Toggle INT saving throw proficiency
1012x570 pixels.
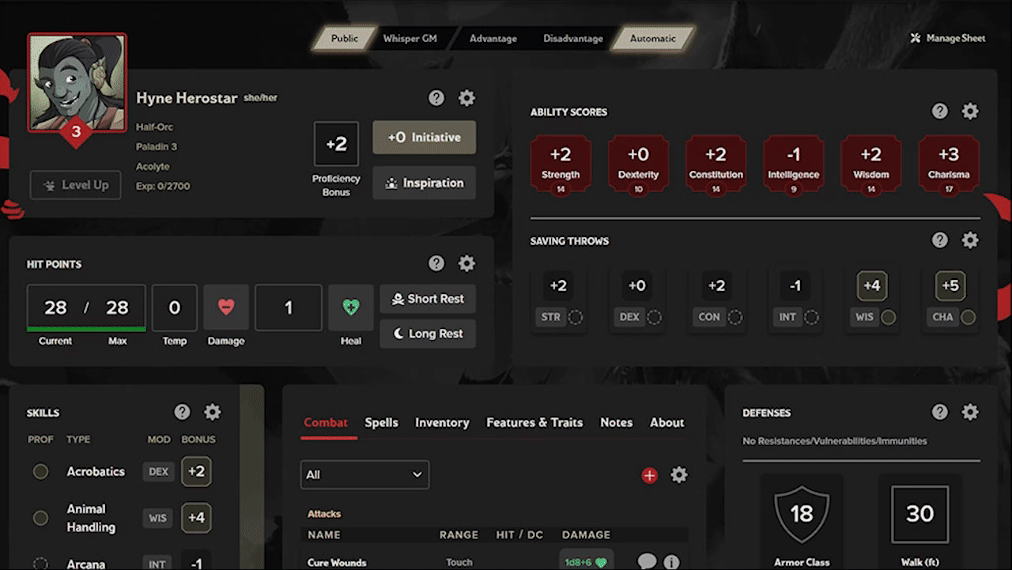coord(812,317)
